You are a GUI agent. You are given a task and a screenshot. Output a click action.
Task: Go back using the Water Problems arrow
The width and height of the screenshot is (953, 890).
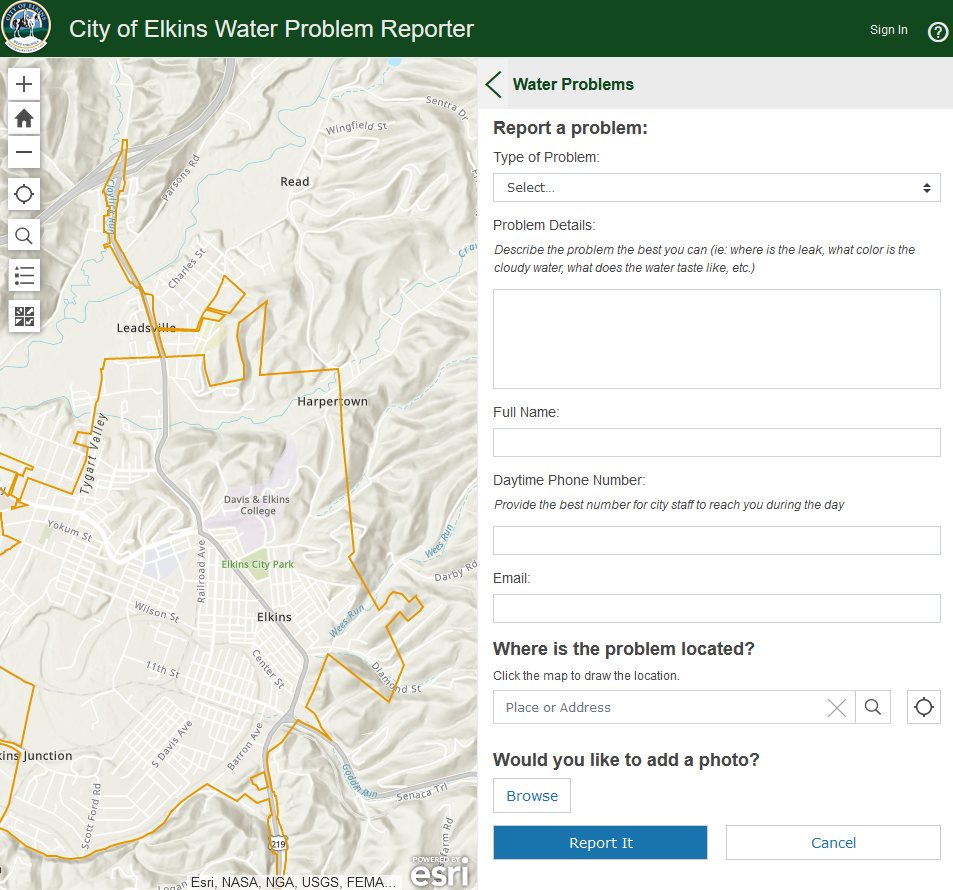(x=494, y=84)
